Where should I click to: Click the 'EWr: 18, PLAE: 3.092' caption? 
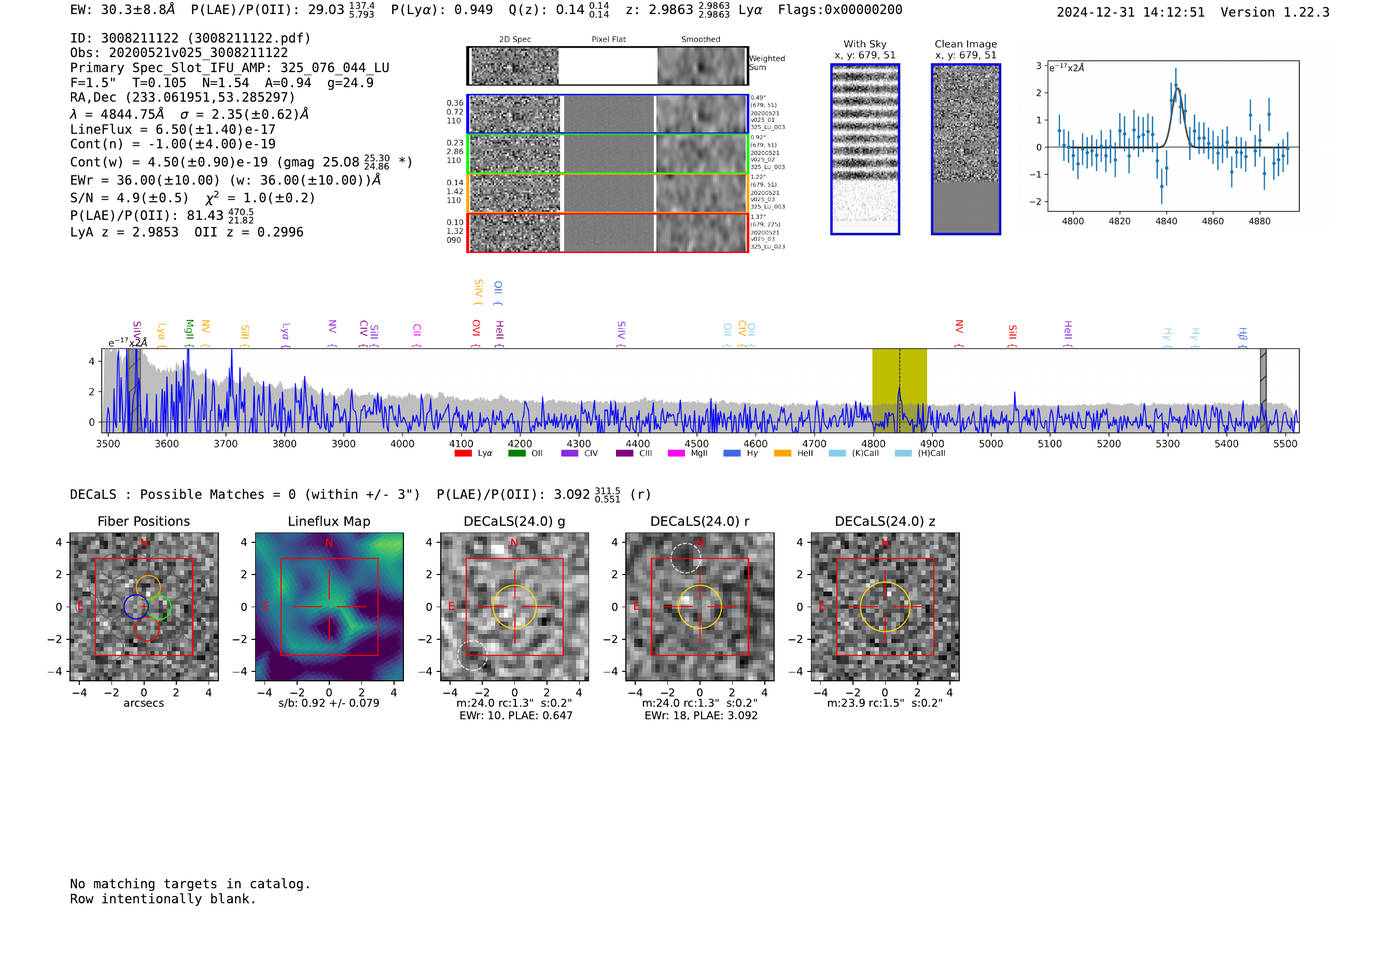700,716
